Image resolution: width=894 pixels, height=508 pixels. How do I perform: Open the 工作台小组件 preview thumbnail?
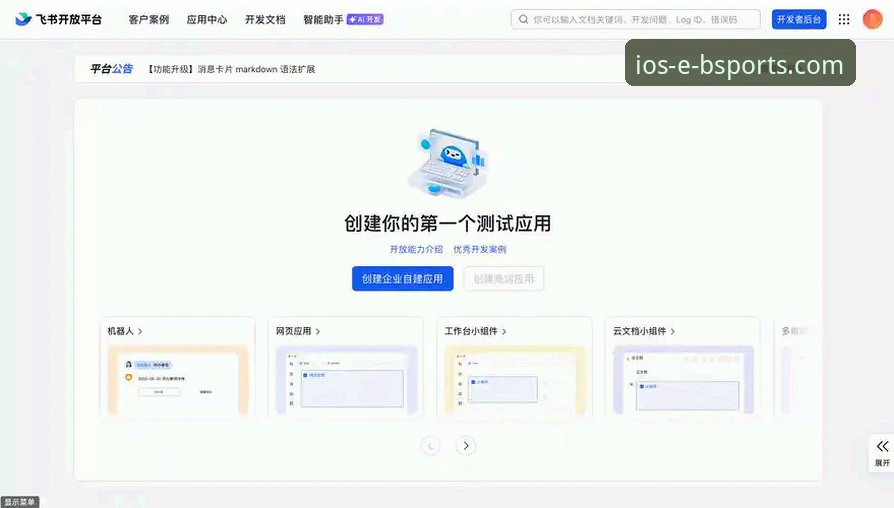515,380
